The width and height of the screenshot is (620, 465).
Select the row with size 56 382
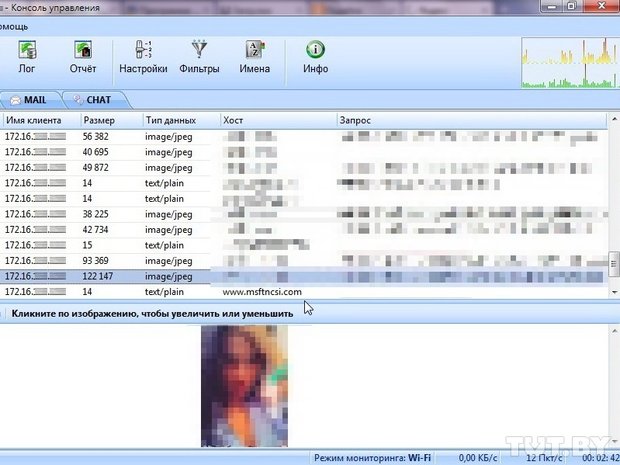(x=304, y=137)
